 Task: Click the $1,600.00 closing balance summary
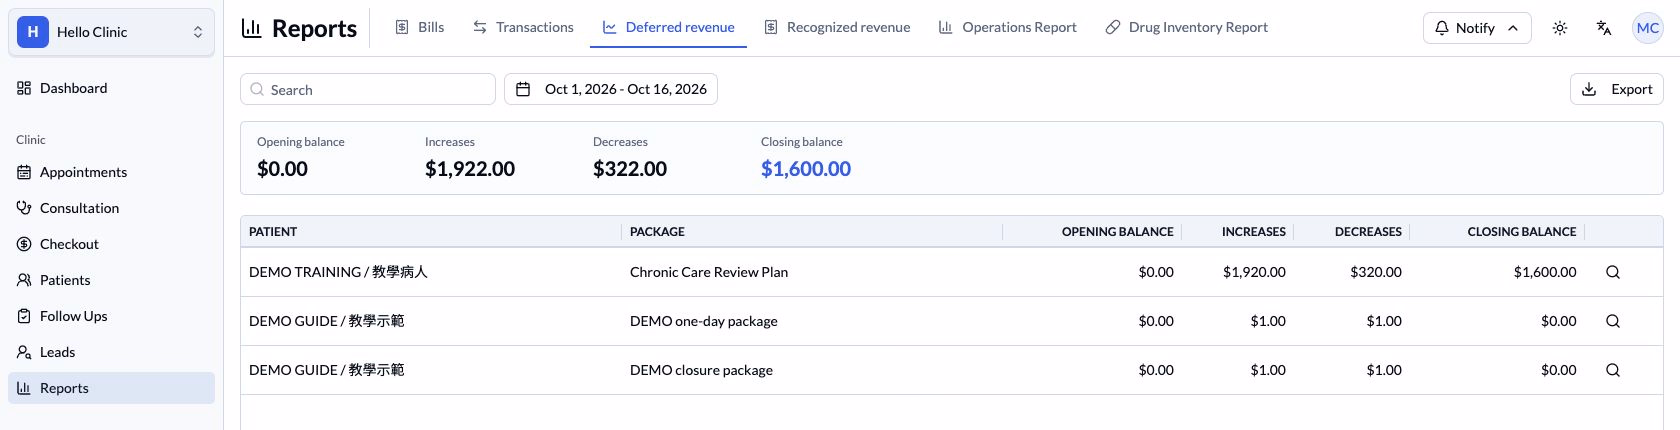(806, 169)
